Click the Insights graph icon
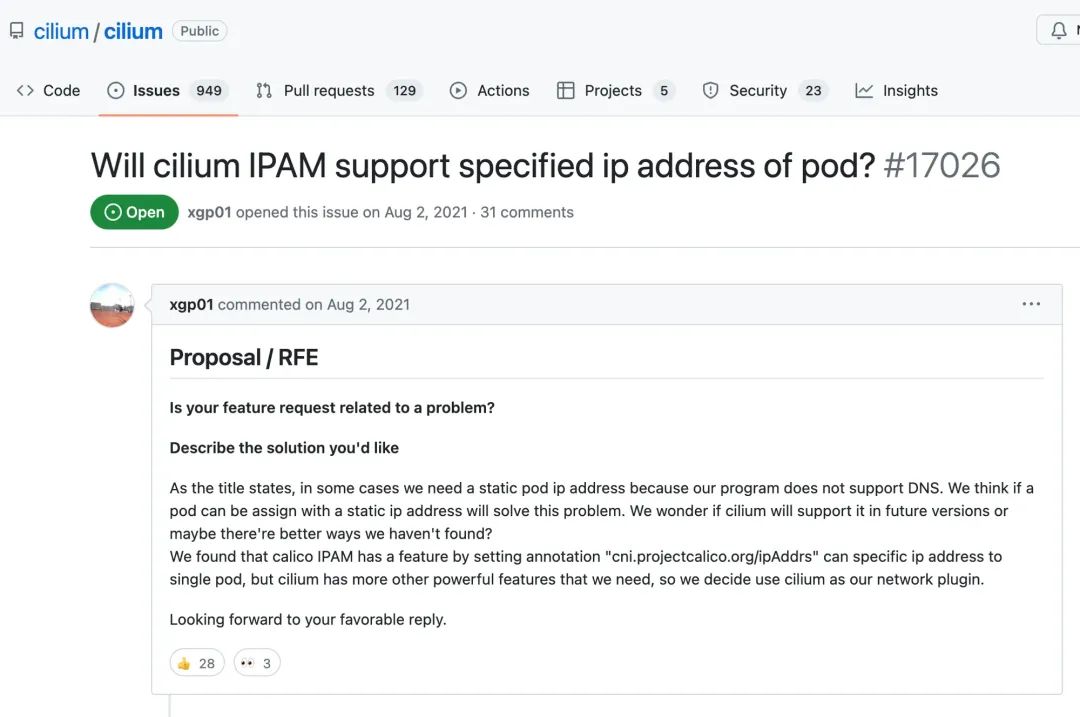The image size is (1080, 717). point(864,90)
